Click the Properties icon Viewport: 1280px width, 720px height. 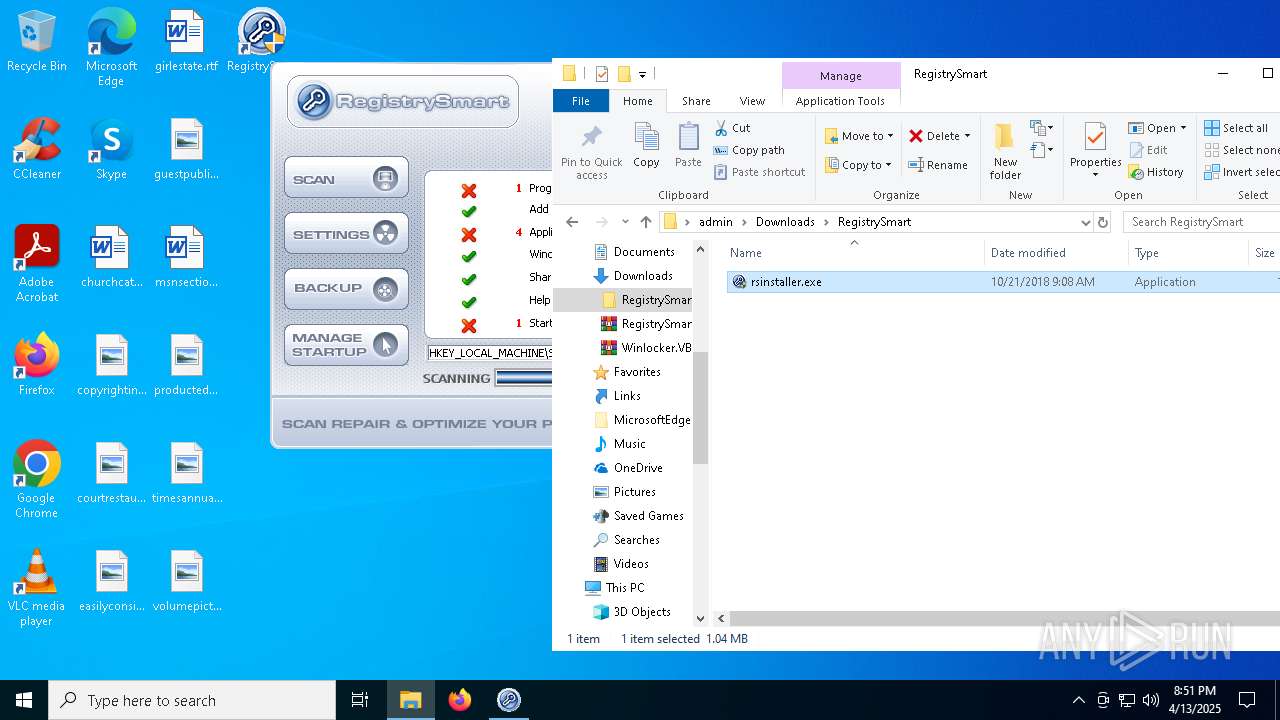[x=1095, y=151]
